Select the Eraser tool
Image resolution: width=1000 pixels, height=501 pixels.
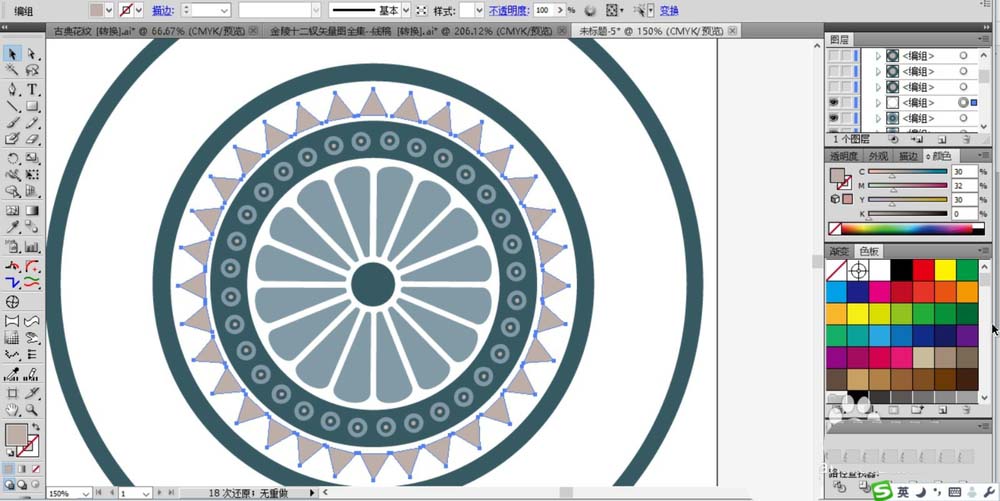(x=32, y=140)
